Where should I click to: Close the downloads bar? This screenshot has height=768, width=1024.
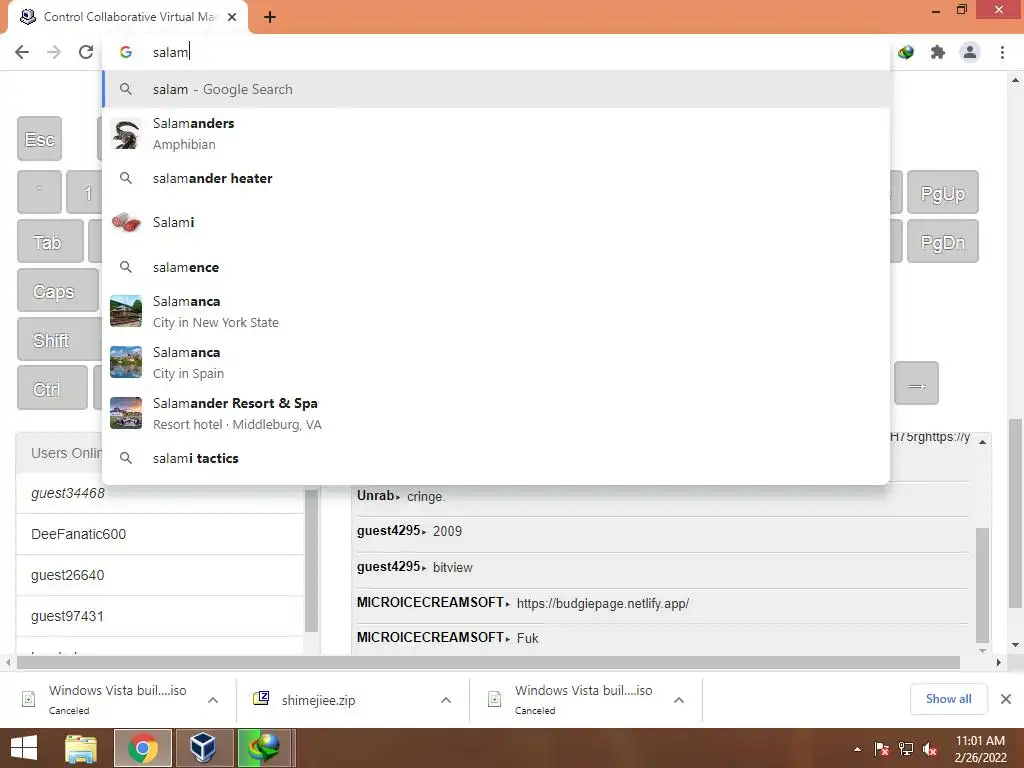point(1006,699)
